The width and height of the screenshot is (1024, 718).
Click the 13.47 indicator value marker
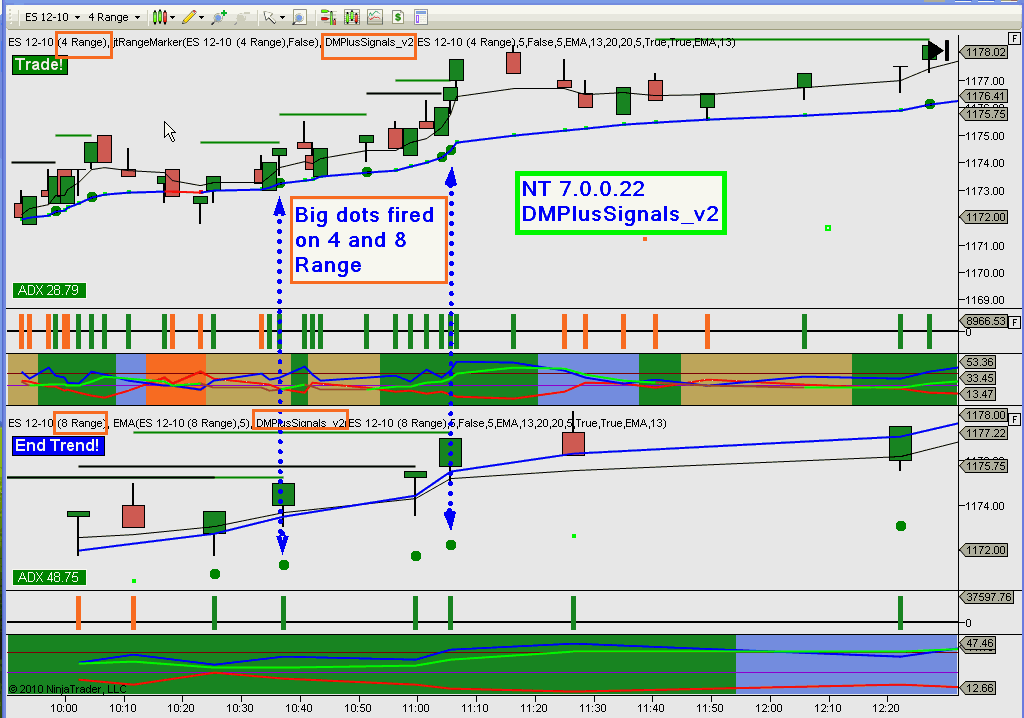tap(977, 394)
